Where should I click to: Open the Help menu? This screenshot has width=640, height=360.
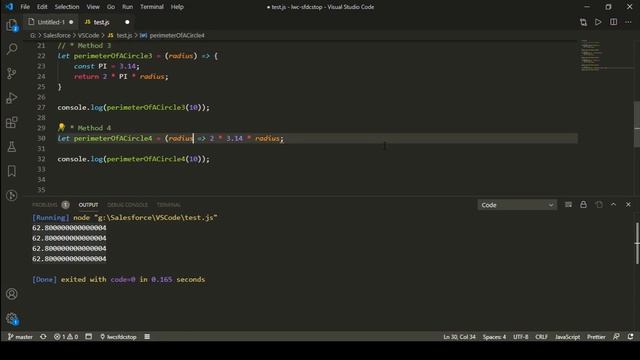[177, 7]
